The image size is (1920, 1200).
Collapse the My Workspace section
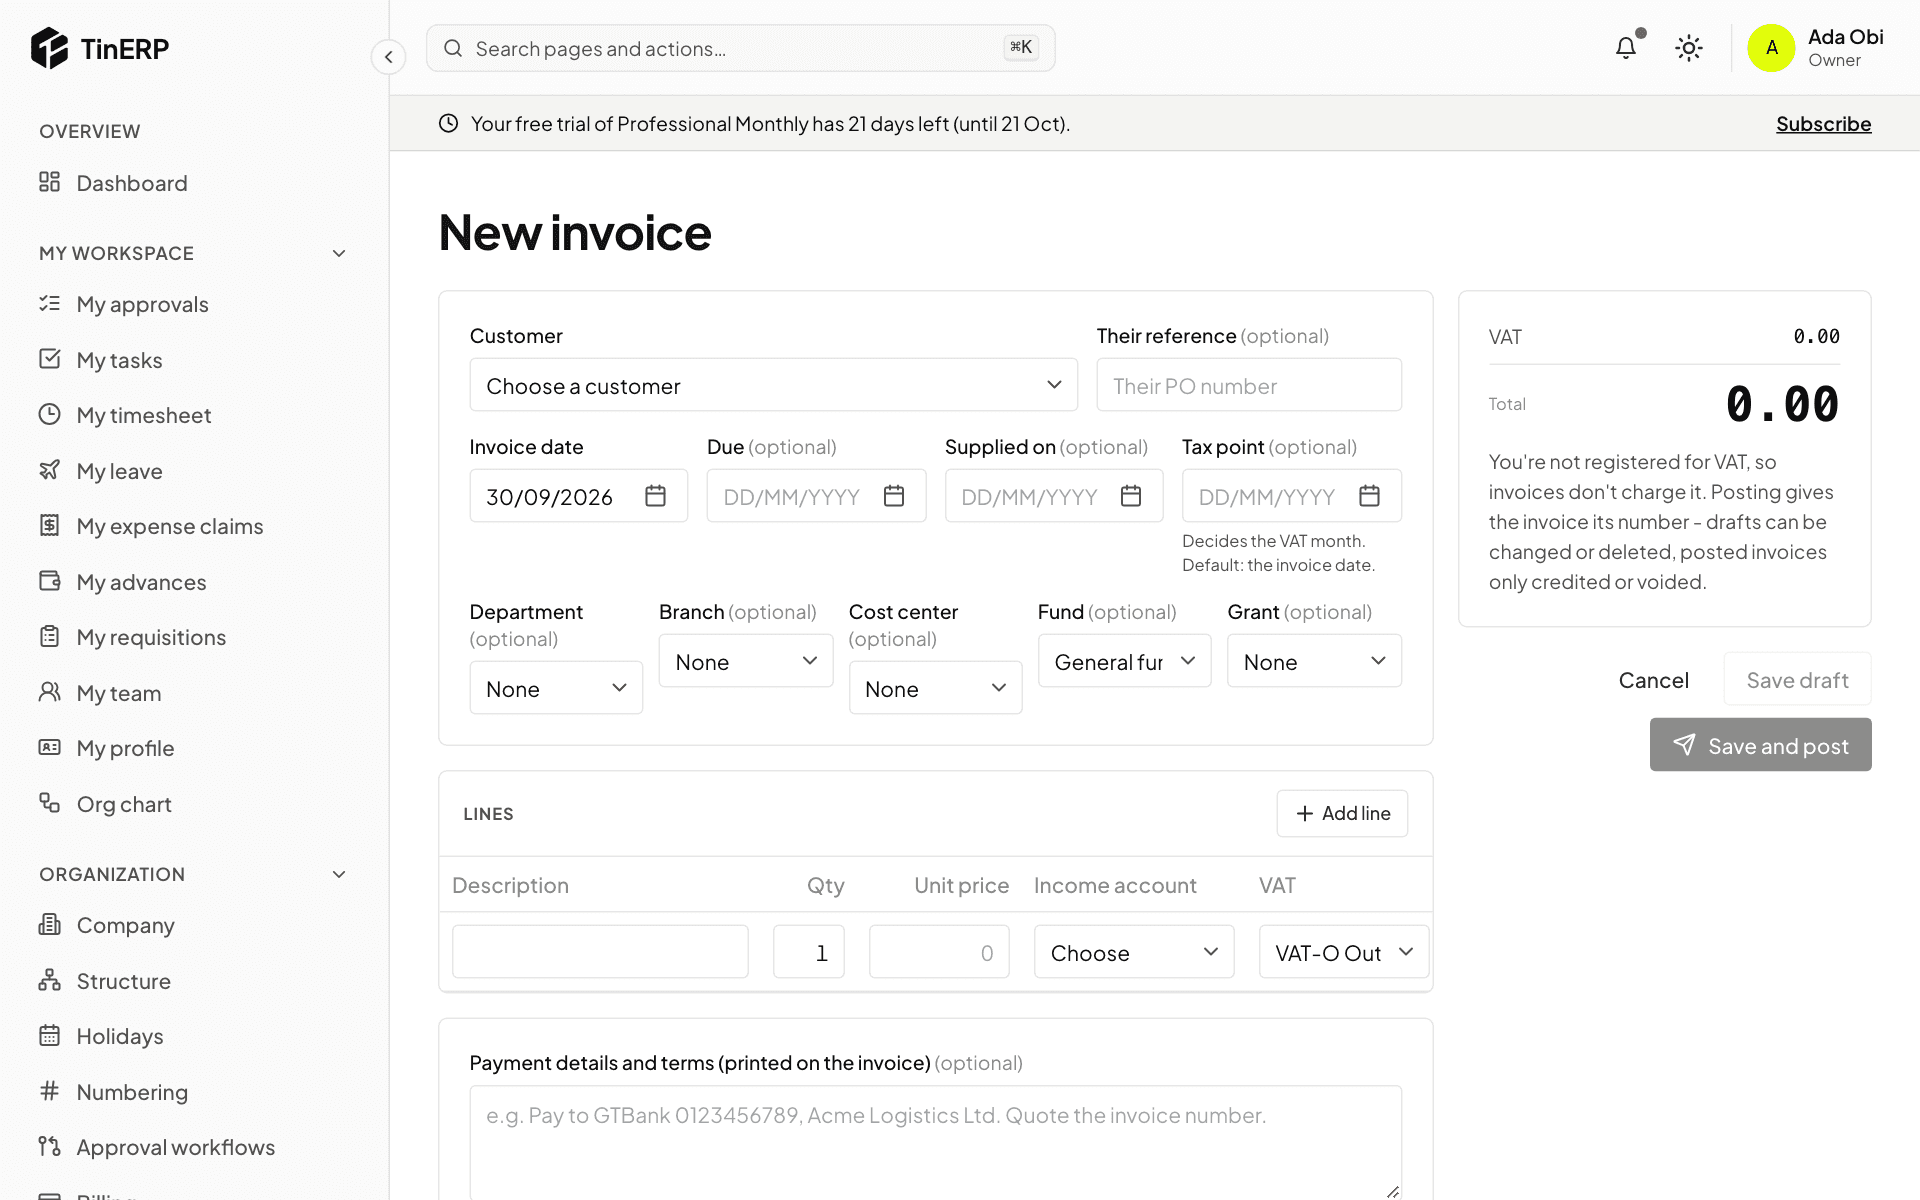[339, 253]
